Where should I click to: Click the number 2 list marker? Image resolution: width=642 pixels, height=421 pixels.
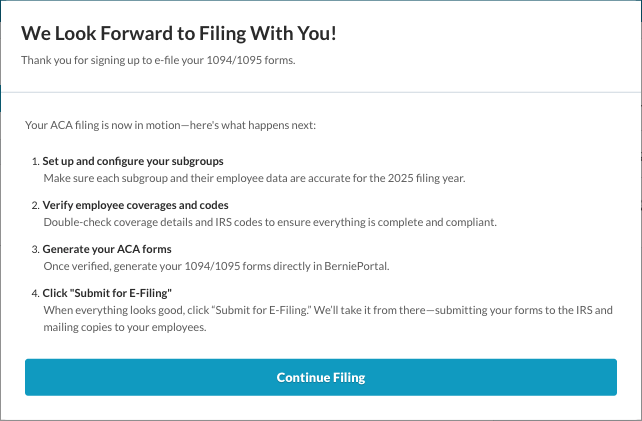click(x=35, y=205)
